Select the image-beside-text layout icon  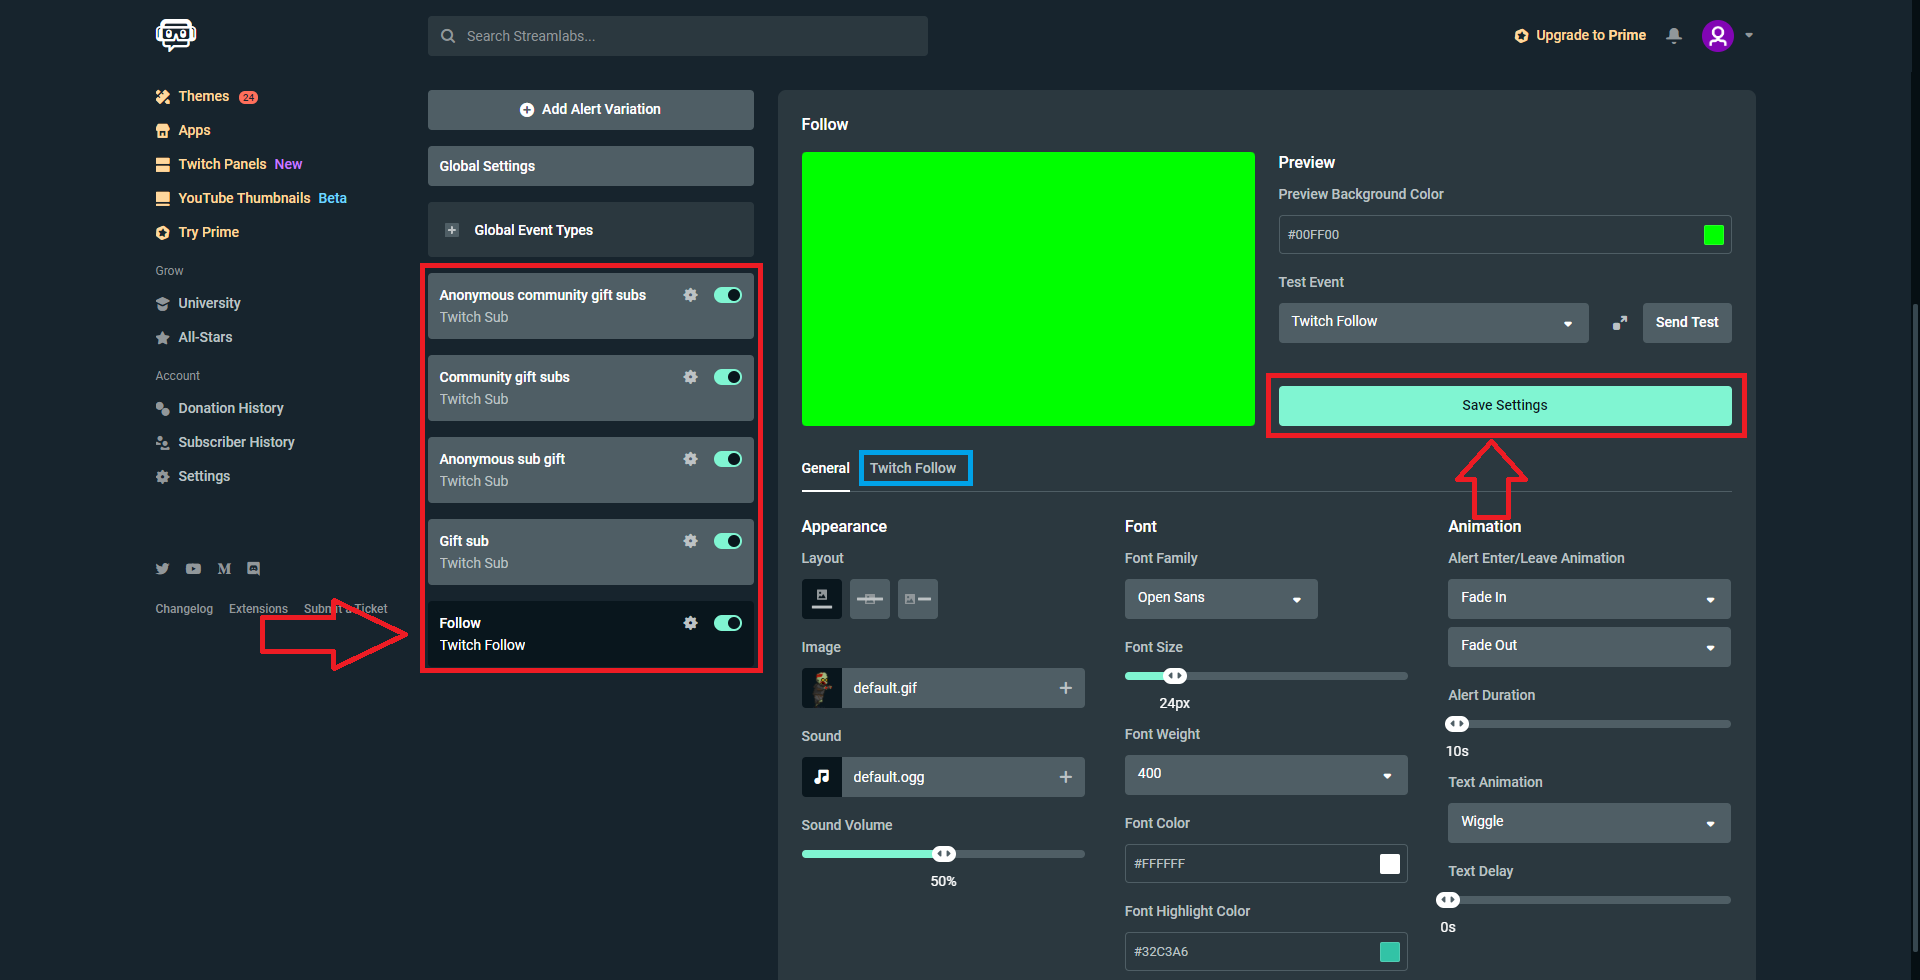(917, 599)
